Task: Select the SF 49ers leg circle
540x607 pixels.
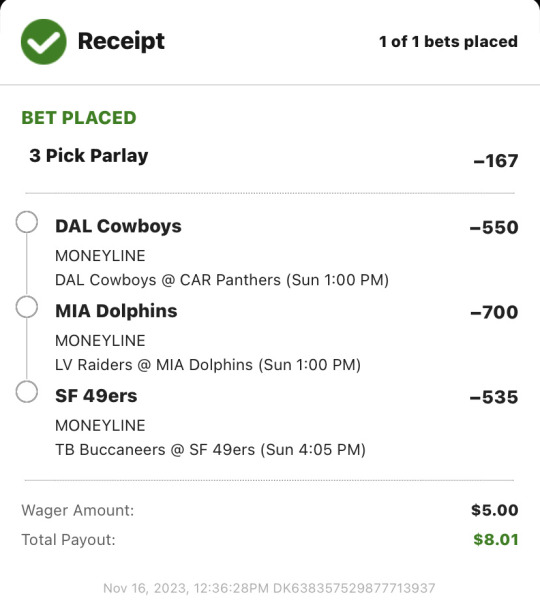Action: click(27, 392)
